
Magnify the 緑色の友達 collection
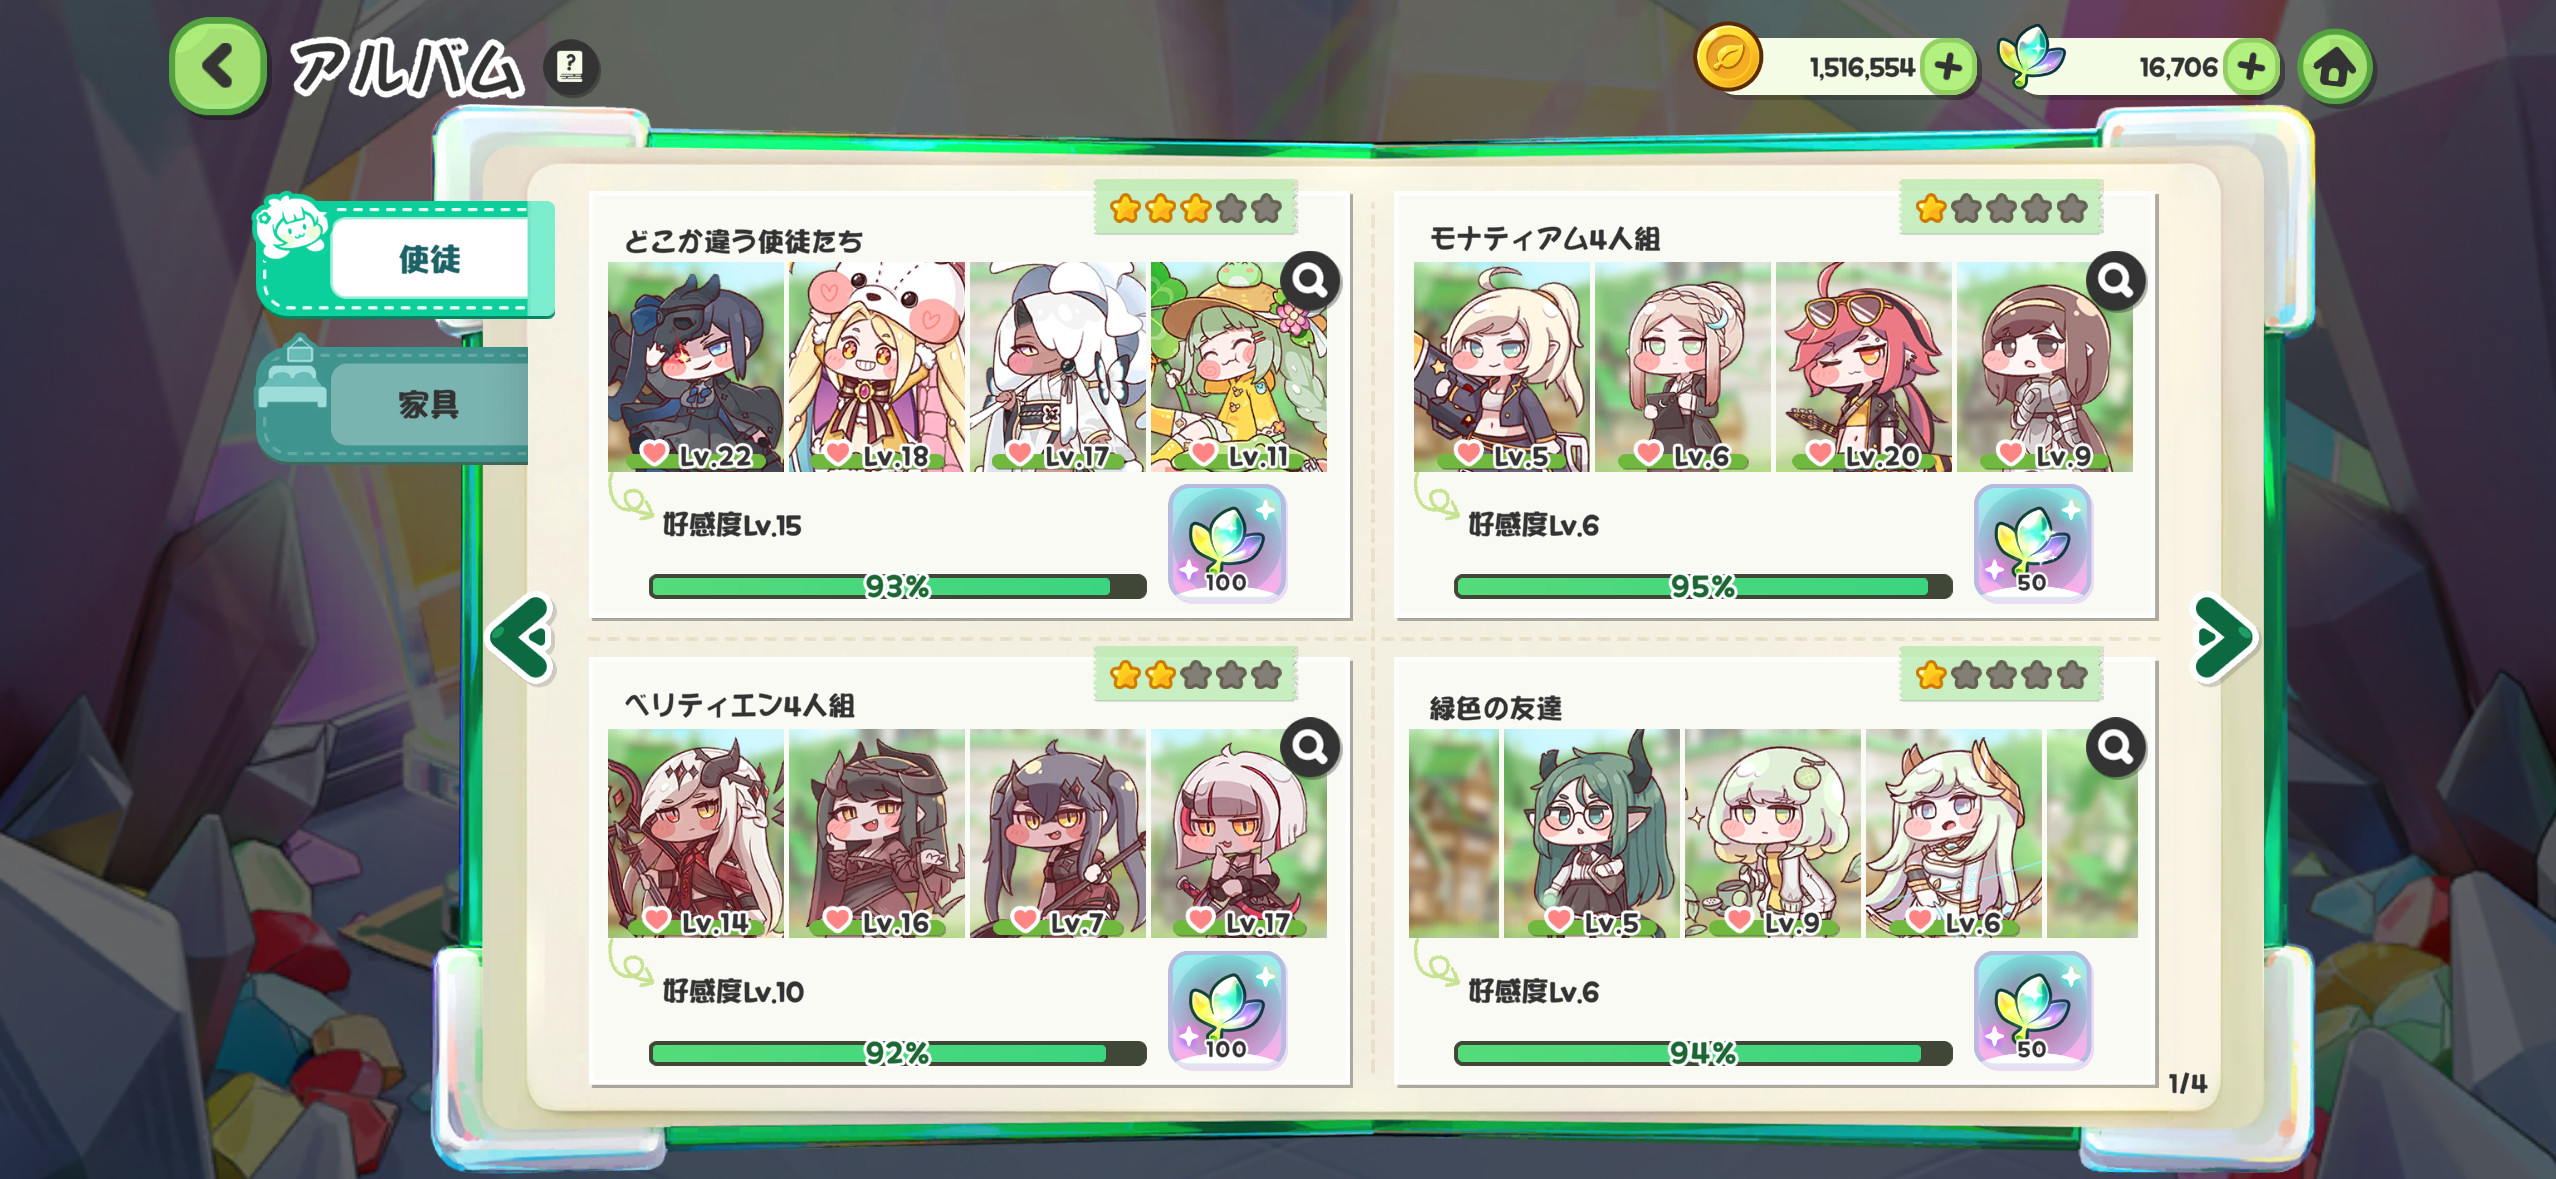(x=2116, y=746)
